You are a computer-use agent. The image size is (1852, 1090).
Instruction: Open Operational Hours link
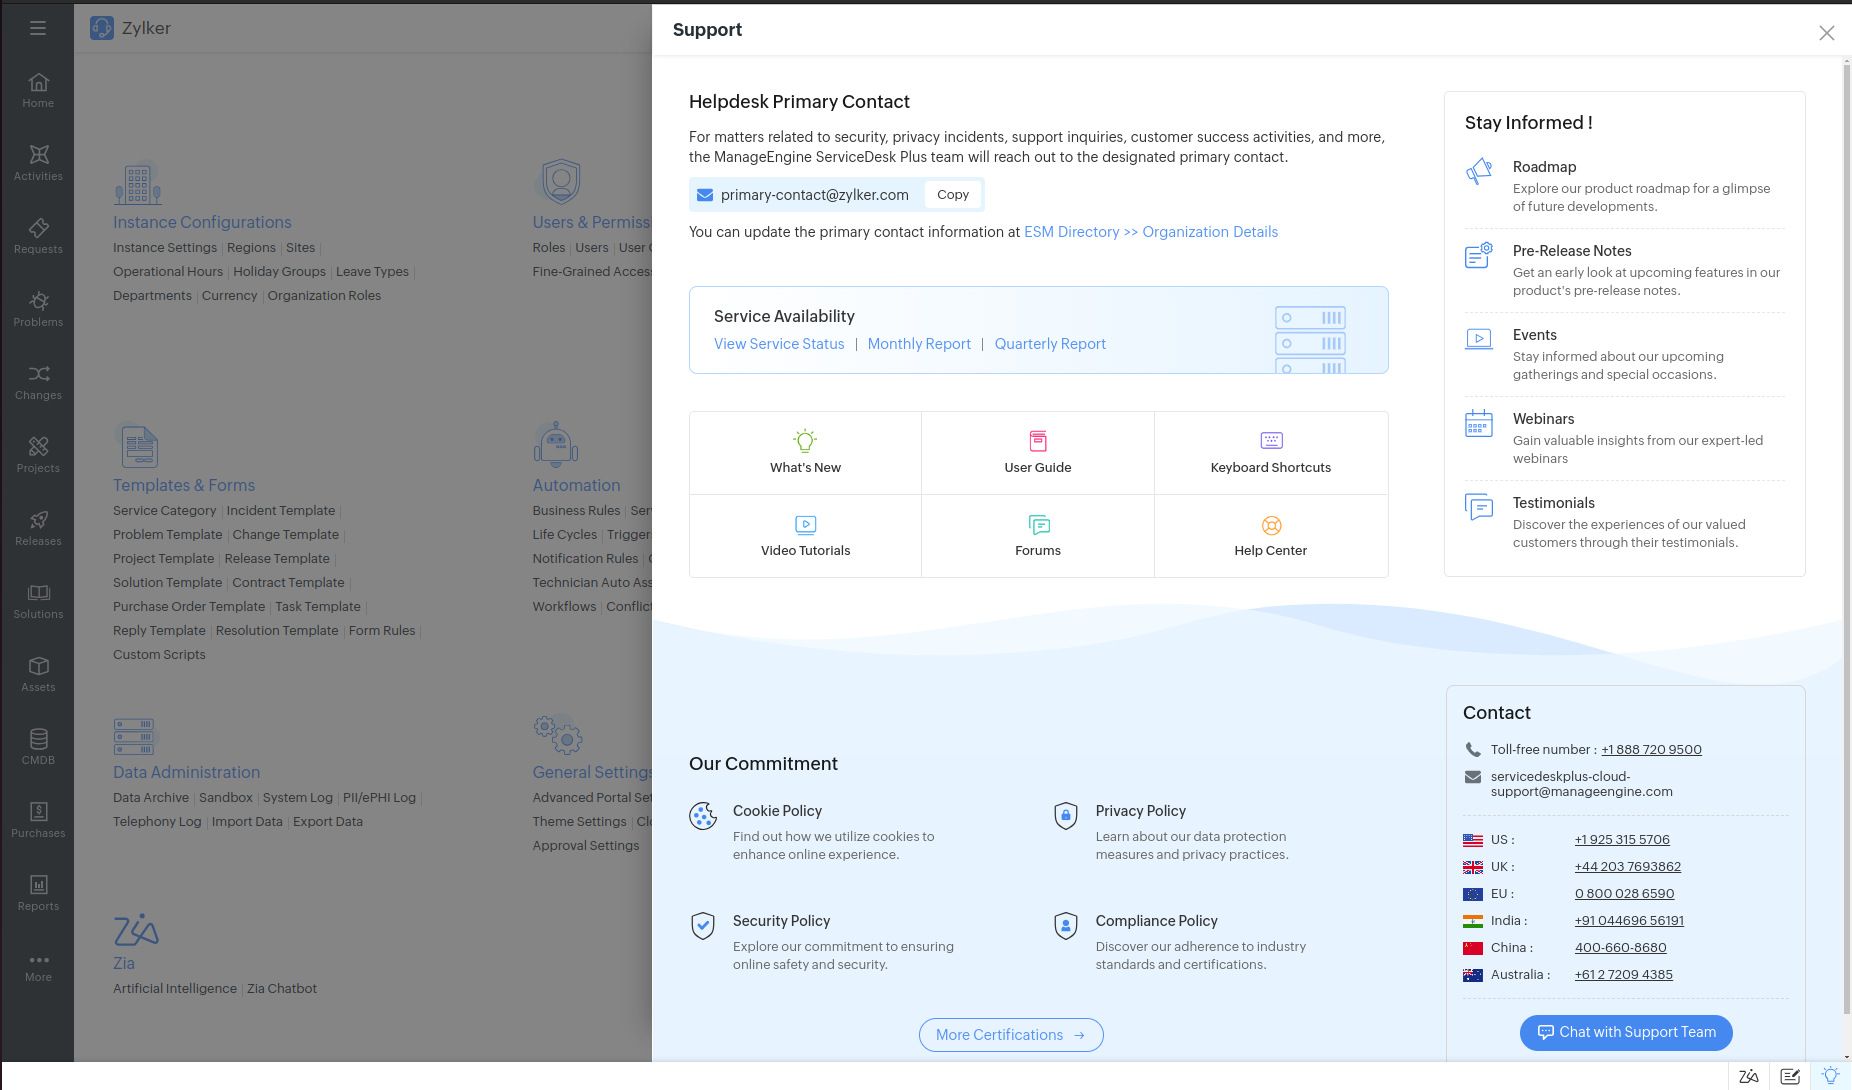(x=168, y=272)
